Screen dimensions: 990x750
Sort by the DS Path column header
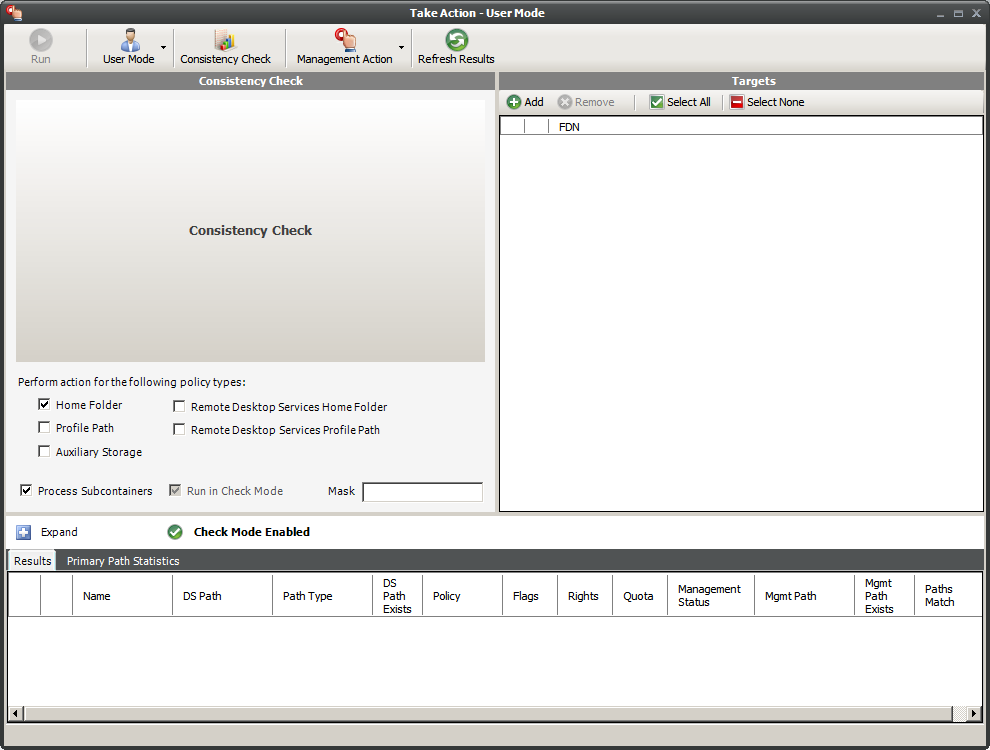click(x=222, y=596)
